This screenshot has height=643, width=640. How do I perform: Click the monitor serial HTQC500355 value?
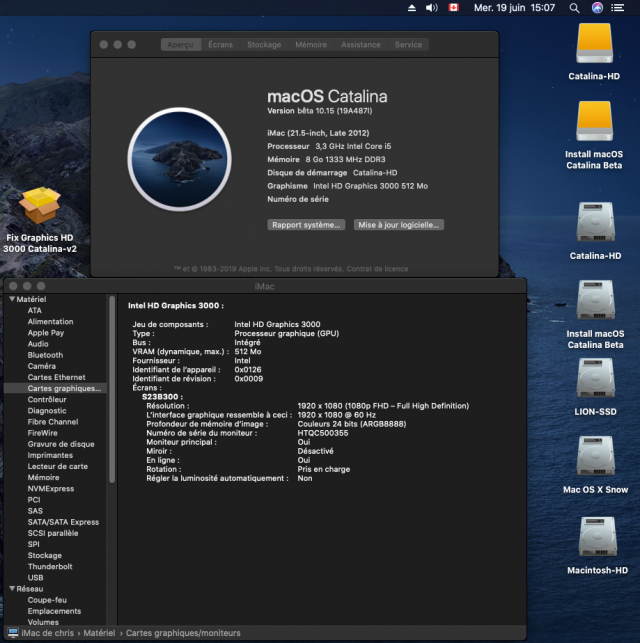323,433
